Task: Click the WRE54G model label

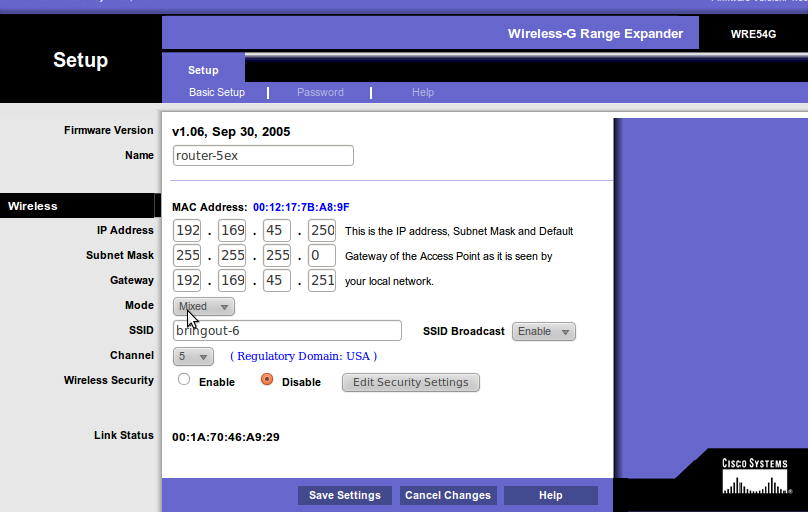Action: click(753, 34)
